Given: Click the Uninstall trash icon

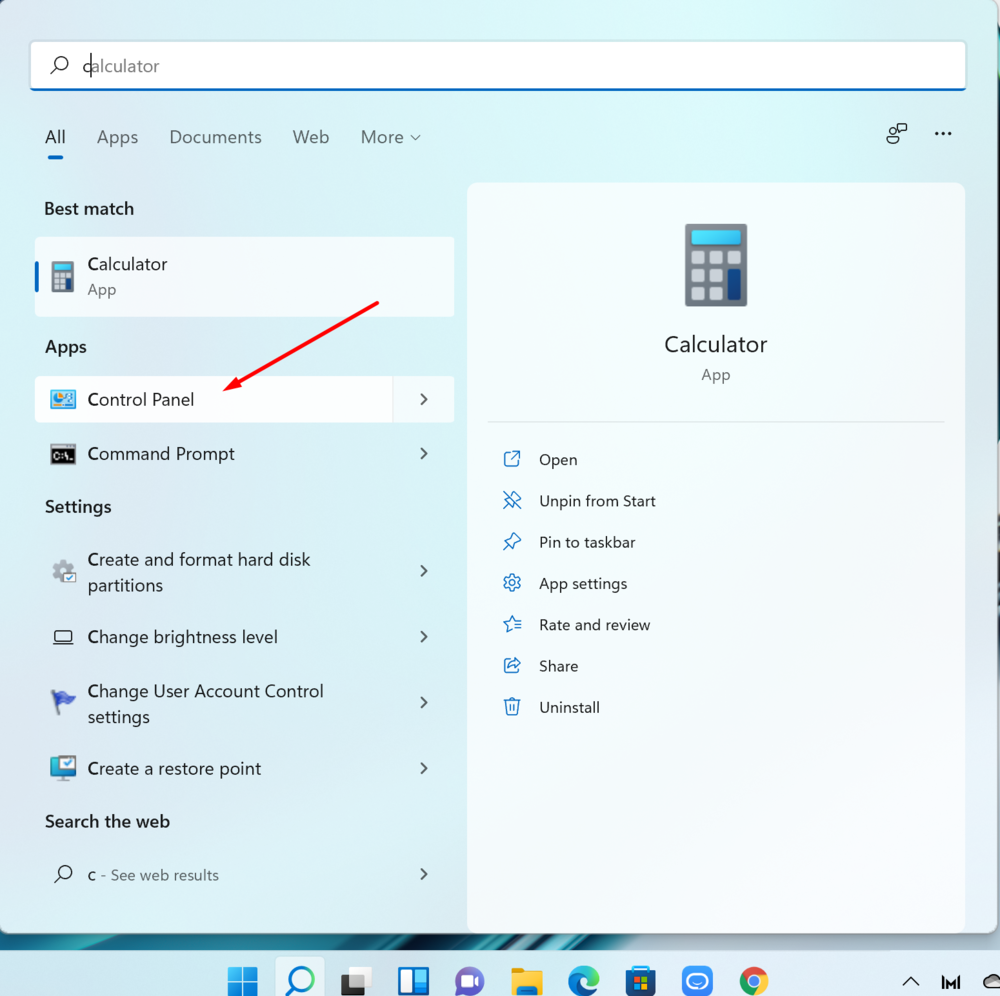Looking at the screenshot, I should tap(512, 707).
